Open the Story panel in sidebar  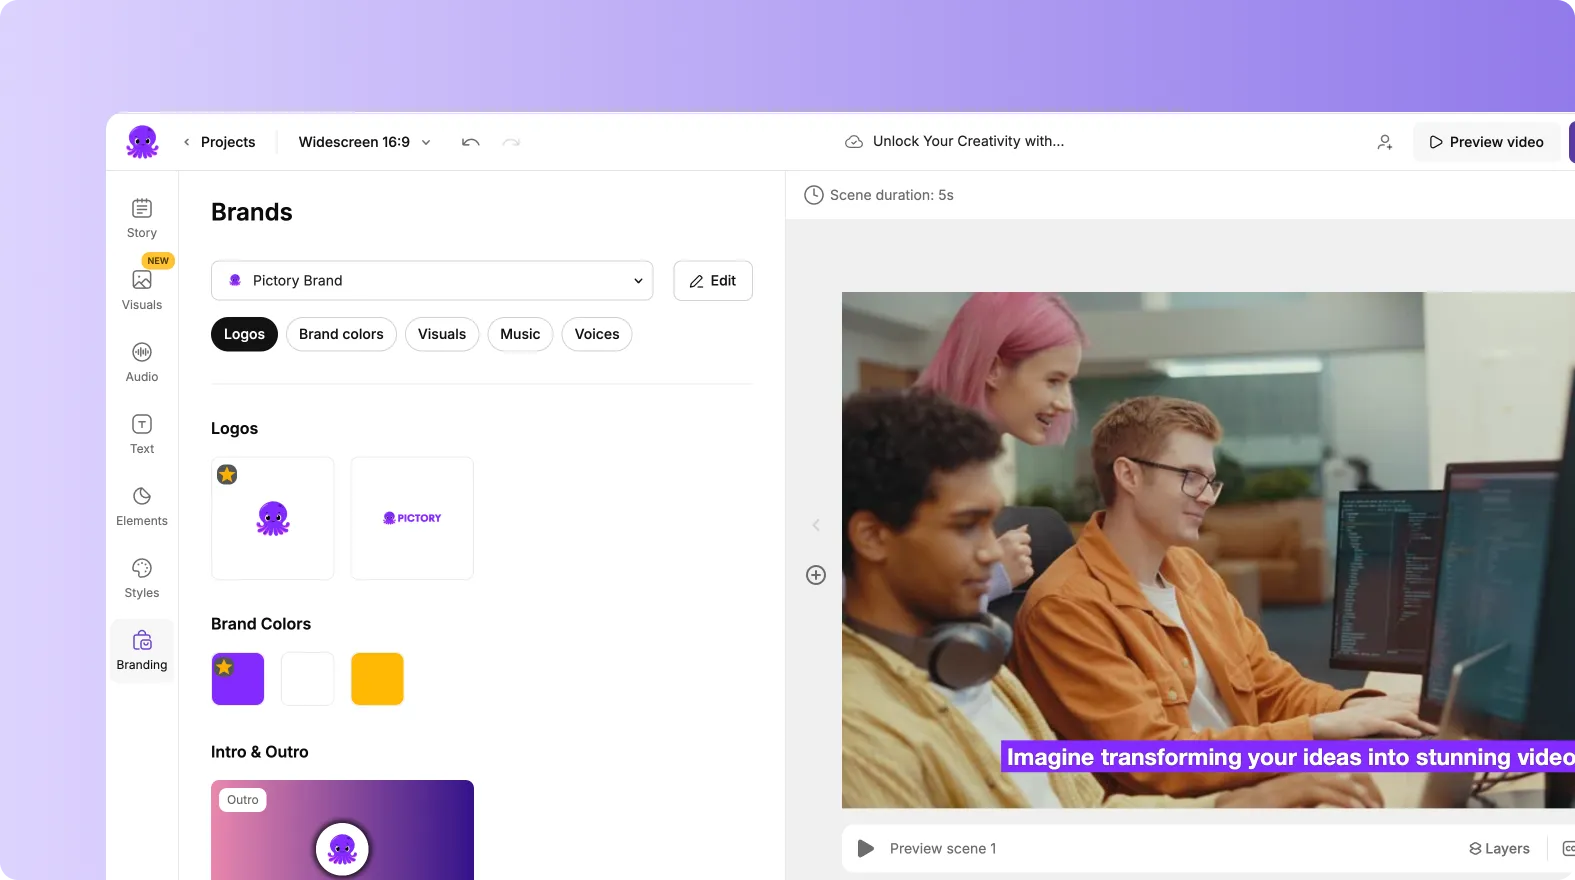tap(142, 218)
